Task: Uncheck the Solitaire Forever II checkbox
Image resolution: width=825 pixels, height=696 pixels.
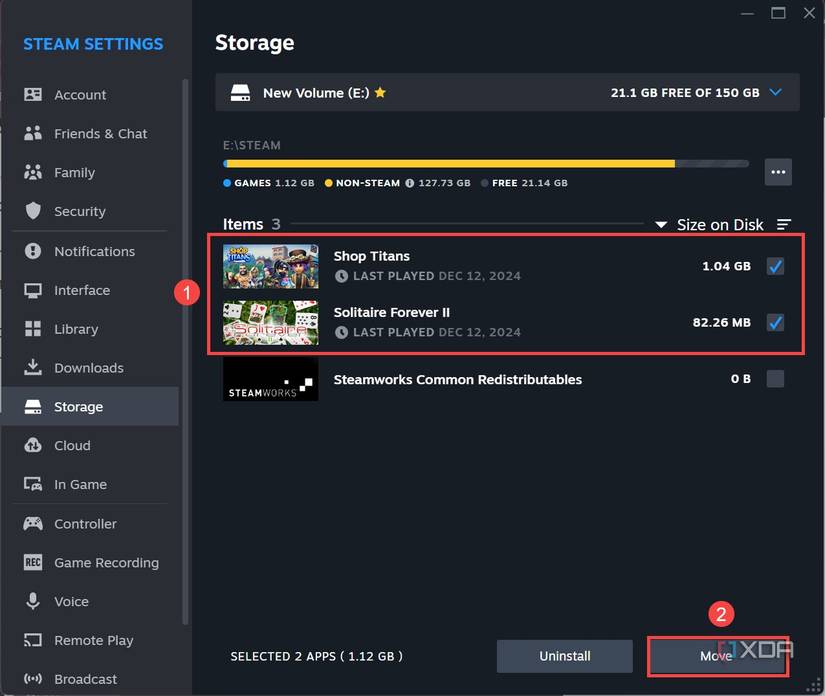Action: click(x=775, y=322)
